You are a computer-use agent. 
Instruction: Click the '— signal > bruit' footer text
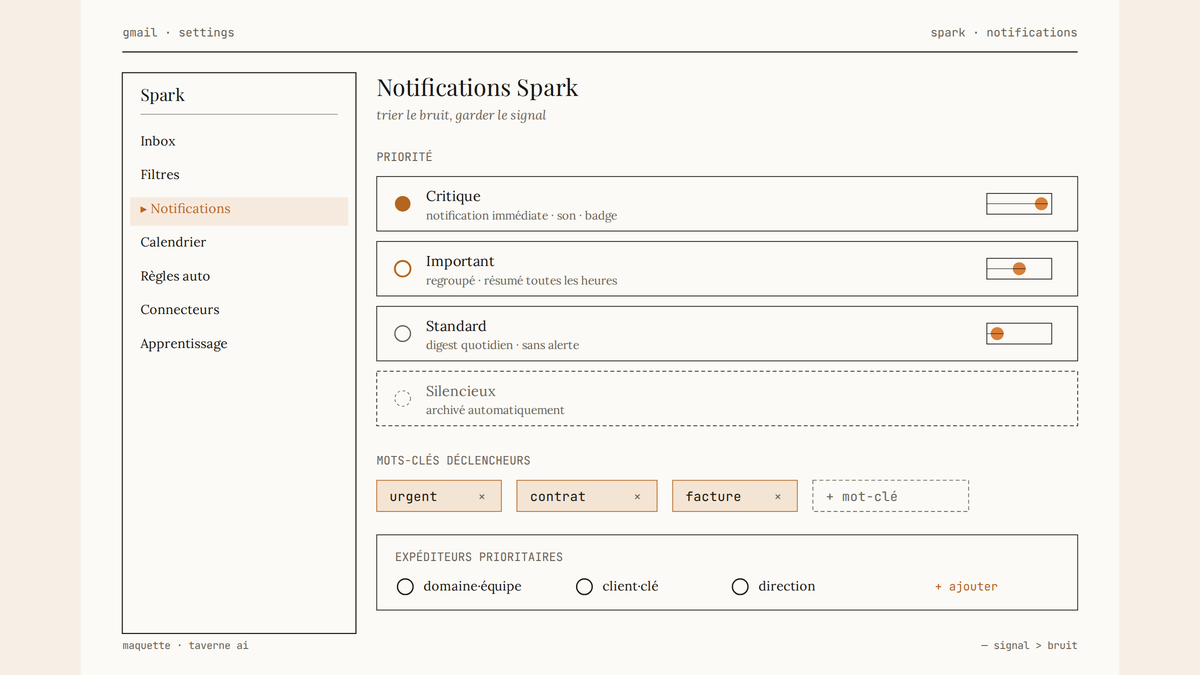pyautogui.click(x=1029, y=646)
